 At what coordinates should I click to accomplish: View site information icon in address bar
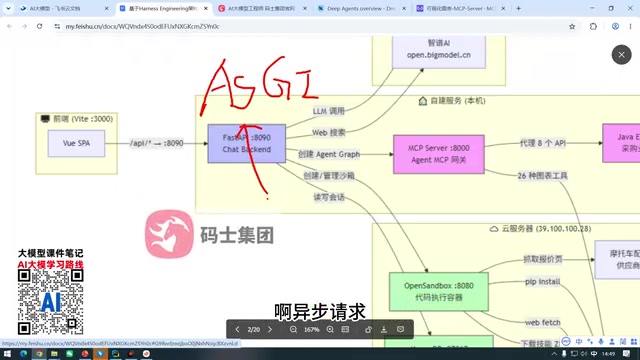pos(57,26)
